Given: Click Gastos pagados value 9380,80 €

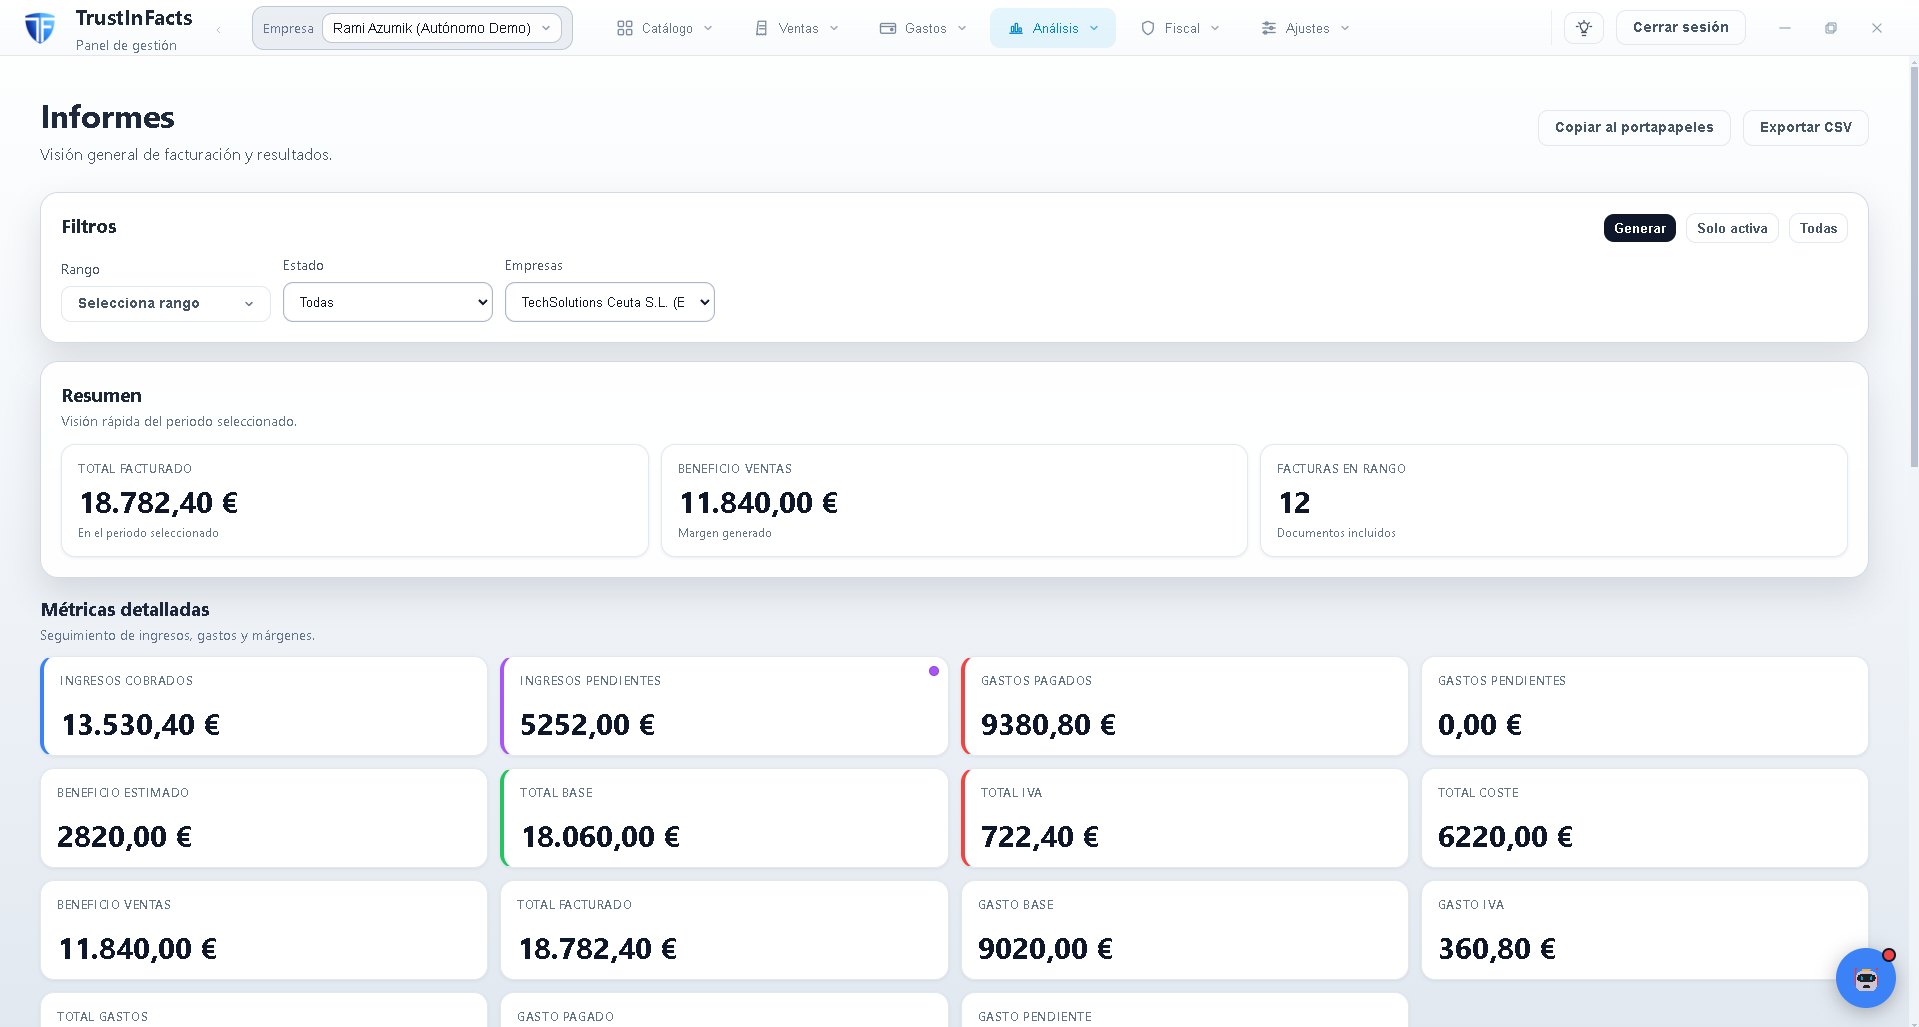Looking at the screenshot, I should click(x=1048, y=725).
